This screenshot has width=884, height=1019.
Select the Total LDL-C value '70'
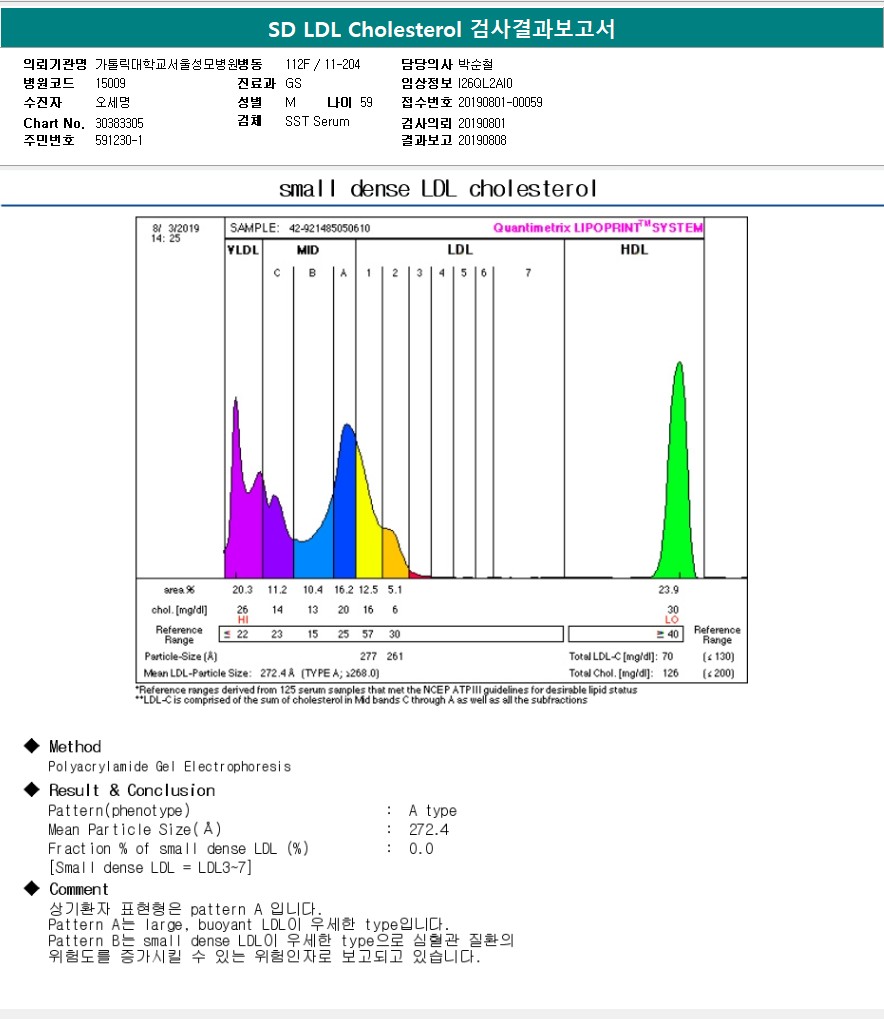[668, 656]
